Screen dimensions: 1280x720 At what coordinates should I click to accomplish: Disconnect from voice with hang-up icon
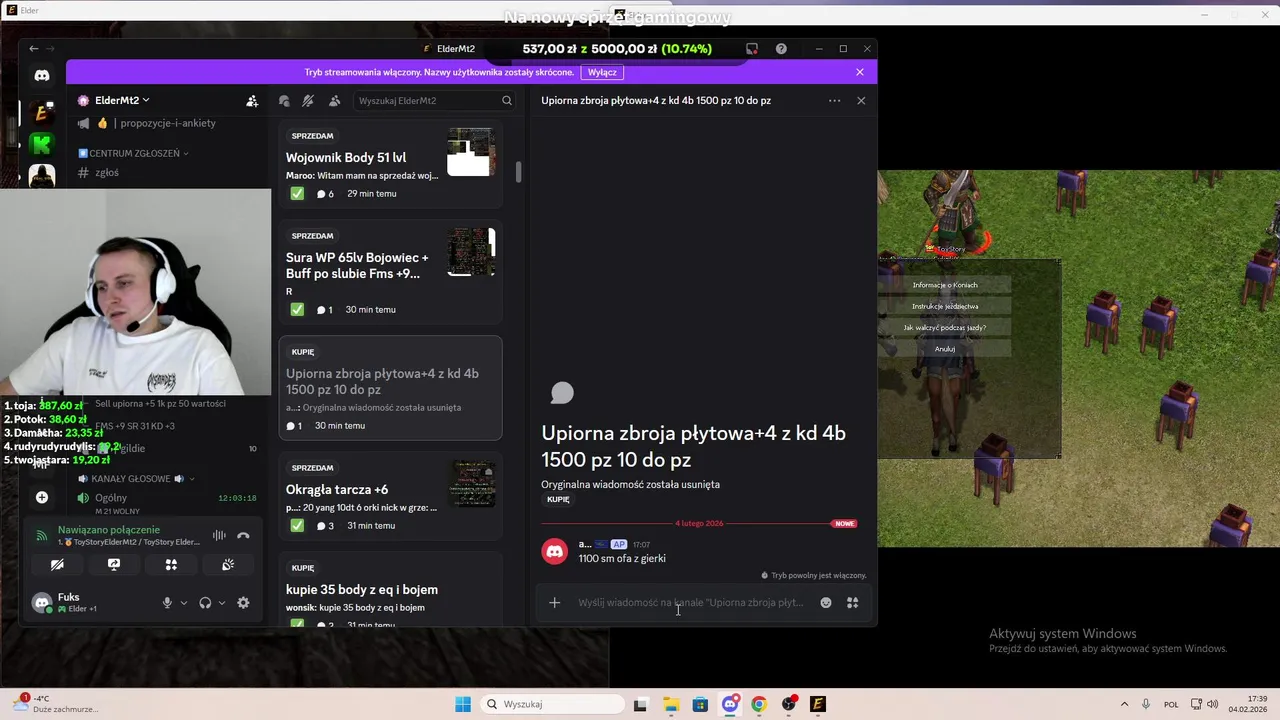click(x=243, y=535)
